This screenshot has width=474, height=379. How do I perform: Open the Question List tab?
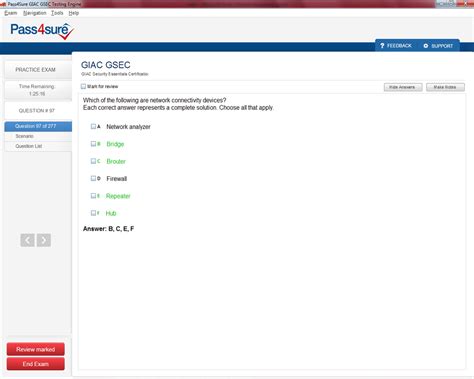[x=38, y=146]
